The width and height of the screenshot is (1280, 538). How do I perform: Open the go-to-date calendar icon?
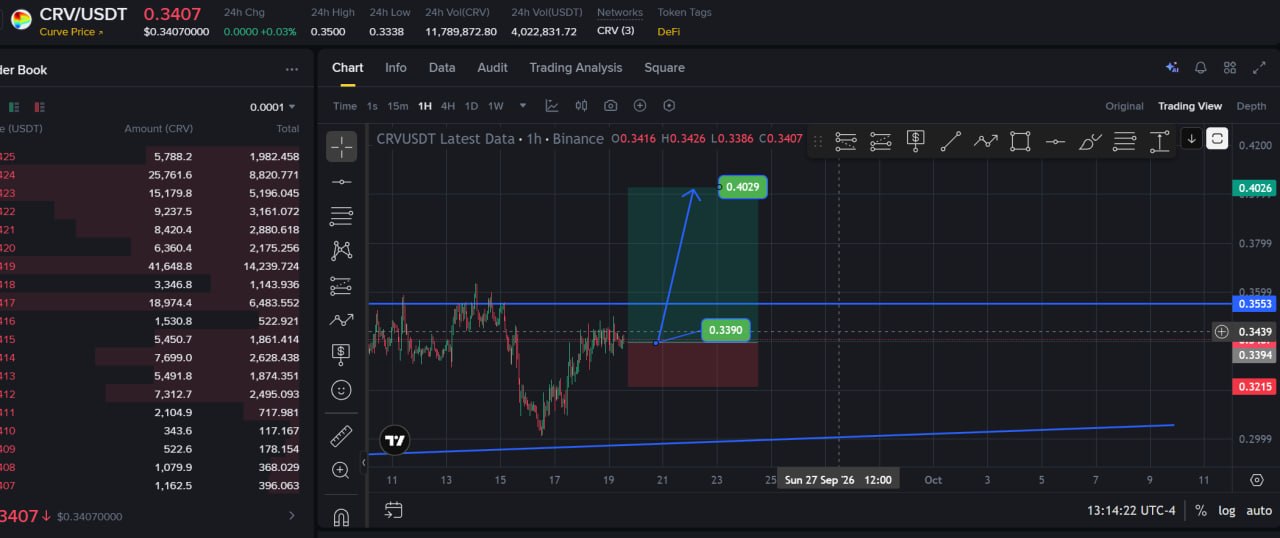click(393, 510)
